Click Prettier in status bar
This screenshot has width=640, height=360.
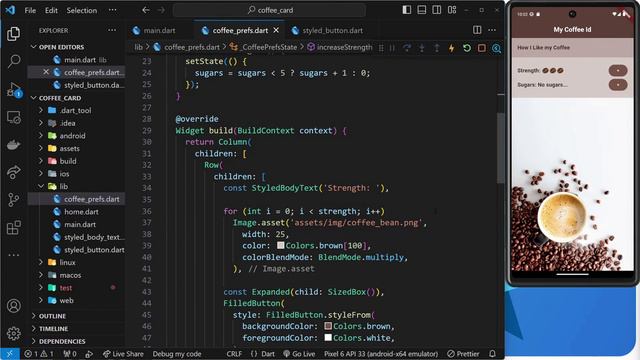point(463,353)
